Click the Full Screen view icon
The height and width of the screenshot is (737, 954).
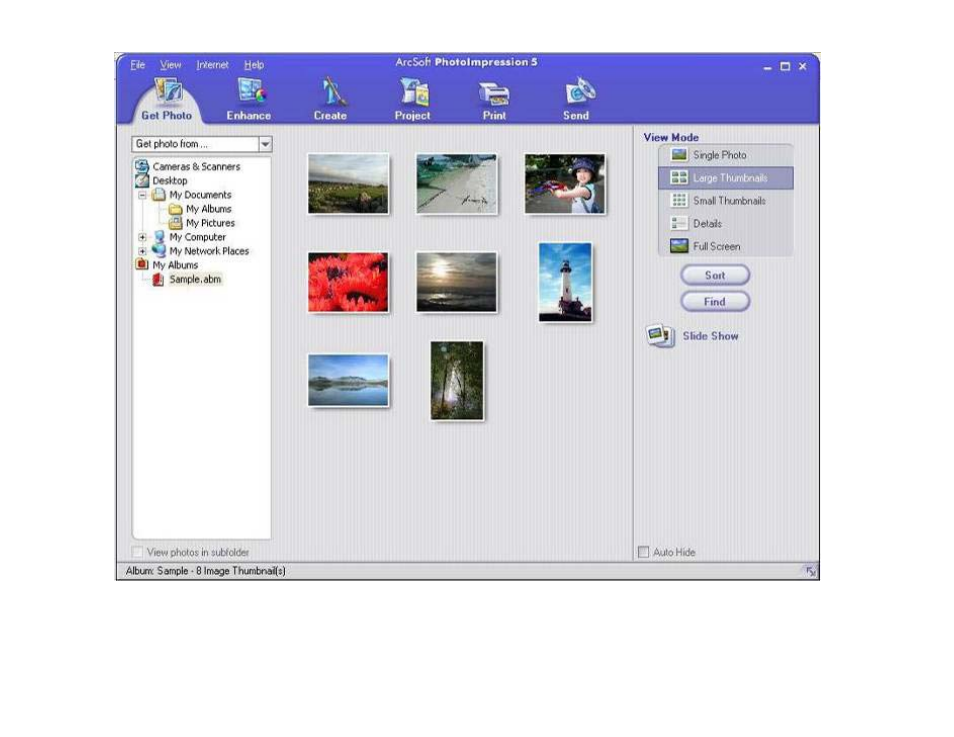pyautogui.click(x=679, y=246)
